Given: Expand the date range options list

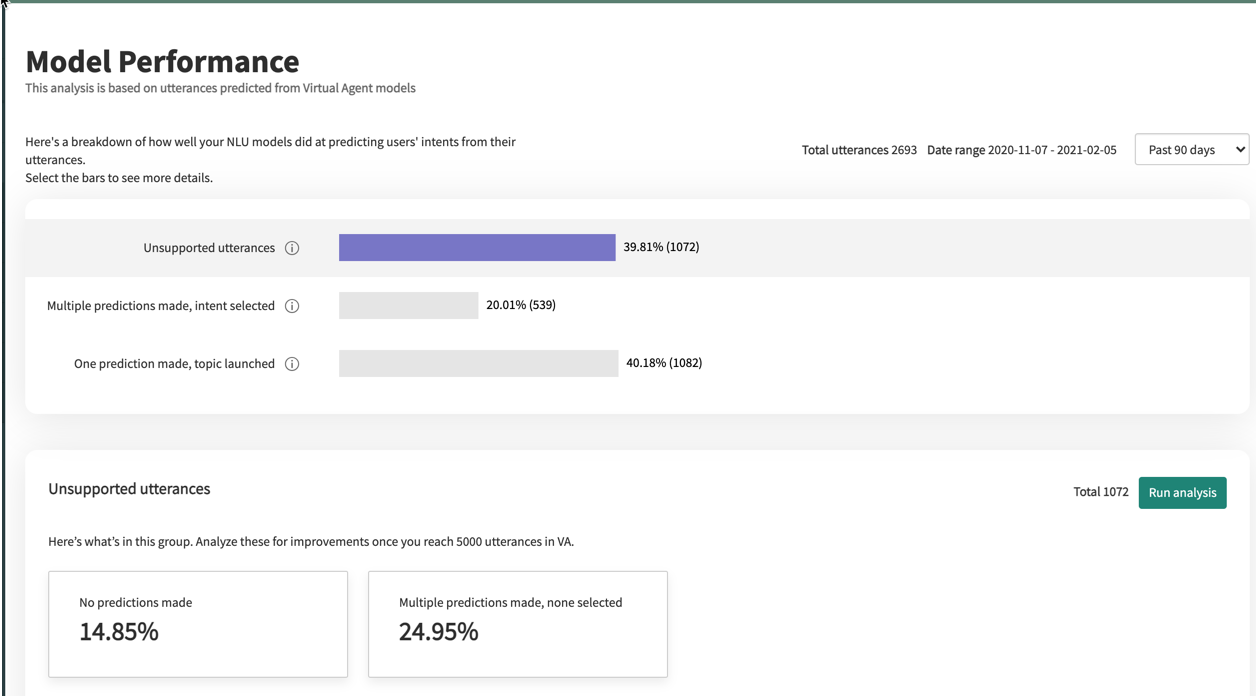Looking at the screenshot, I should pos(1191,149).
